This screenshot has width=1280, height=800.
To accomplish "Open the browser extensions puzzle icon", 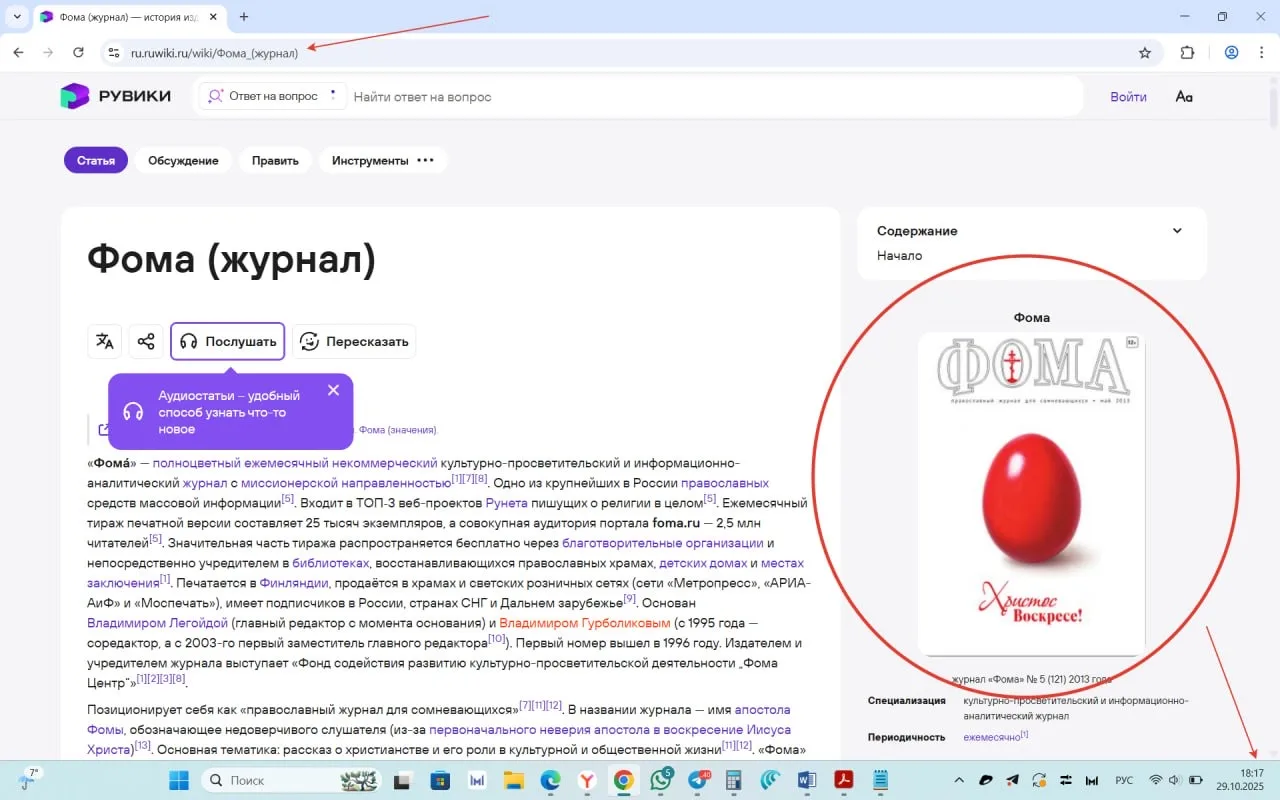I will 1188,53.
